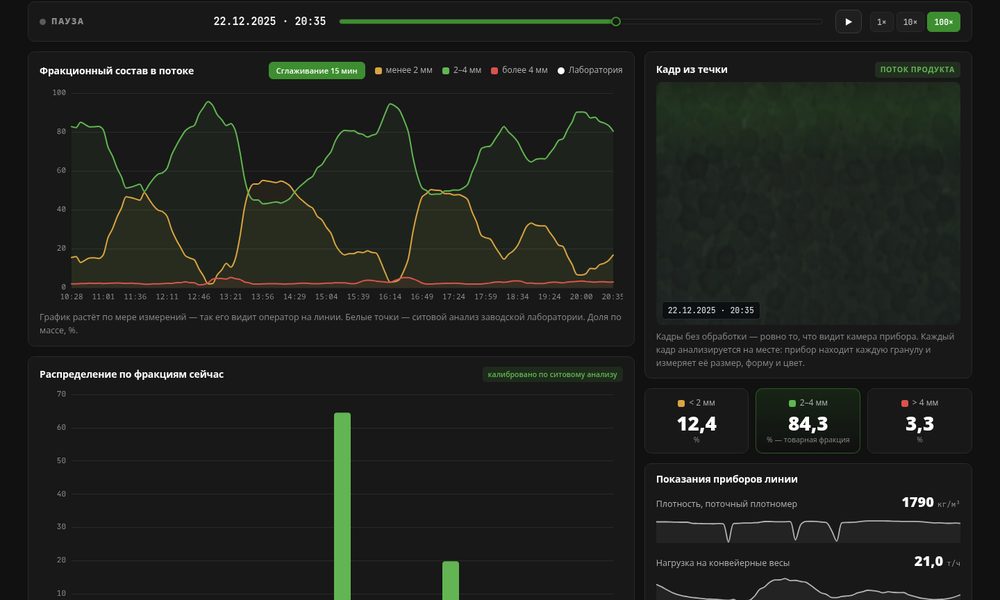Toggle the 'менее 2 мм' legend series
1000x600 pixels.
403,70
